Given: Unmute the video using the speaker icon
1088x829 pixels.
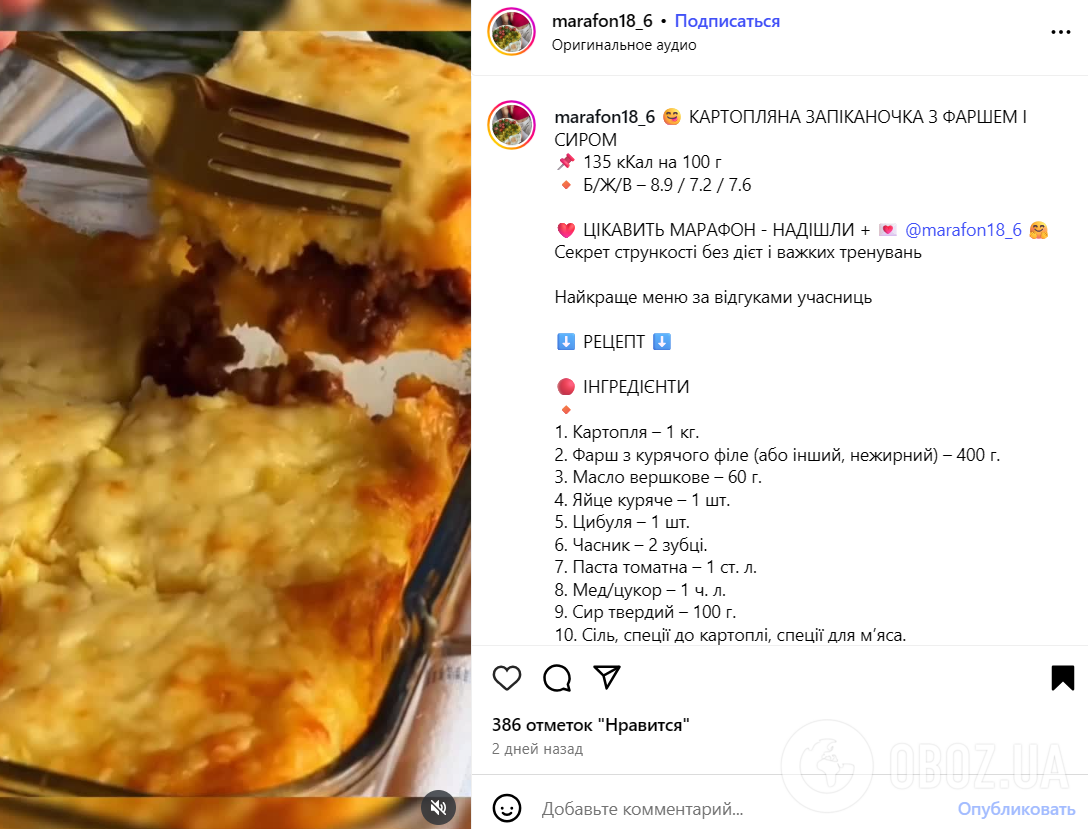Looking at the screenshot, I should click(x=439, y=807).
